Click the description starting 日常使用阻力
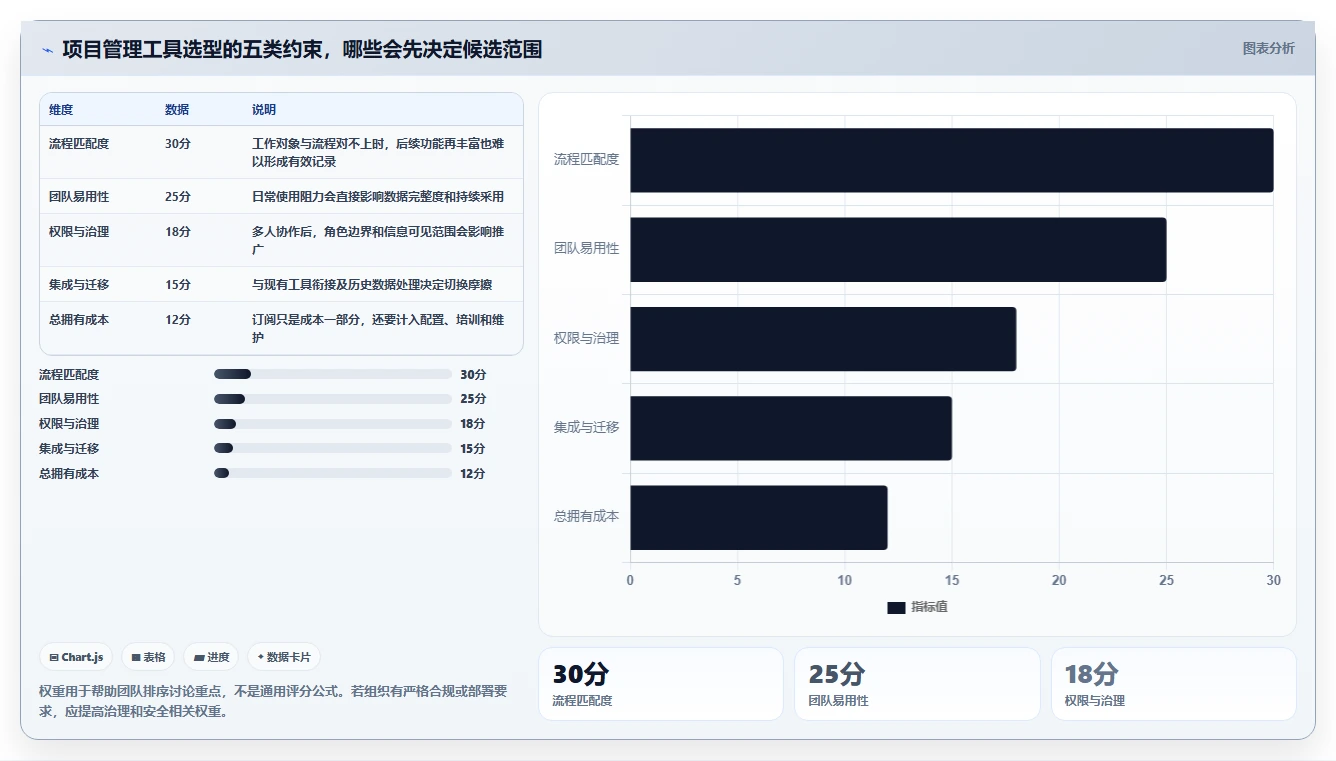This screenshot has height=761, width=1336. click(x=378, y=197)
